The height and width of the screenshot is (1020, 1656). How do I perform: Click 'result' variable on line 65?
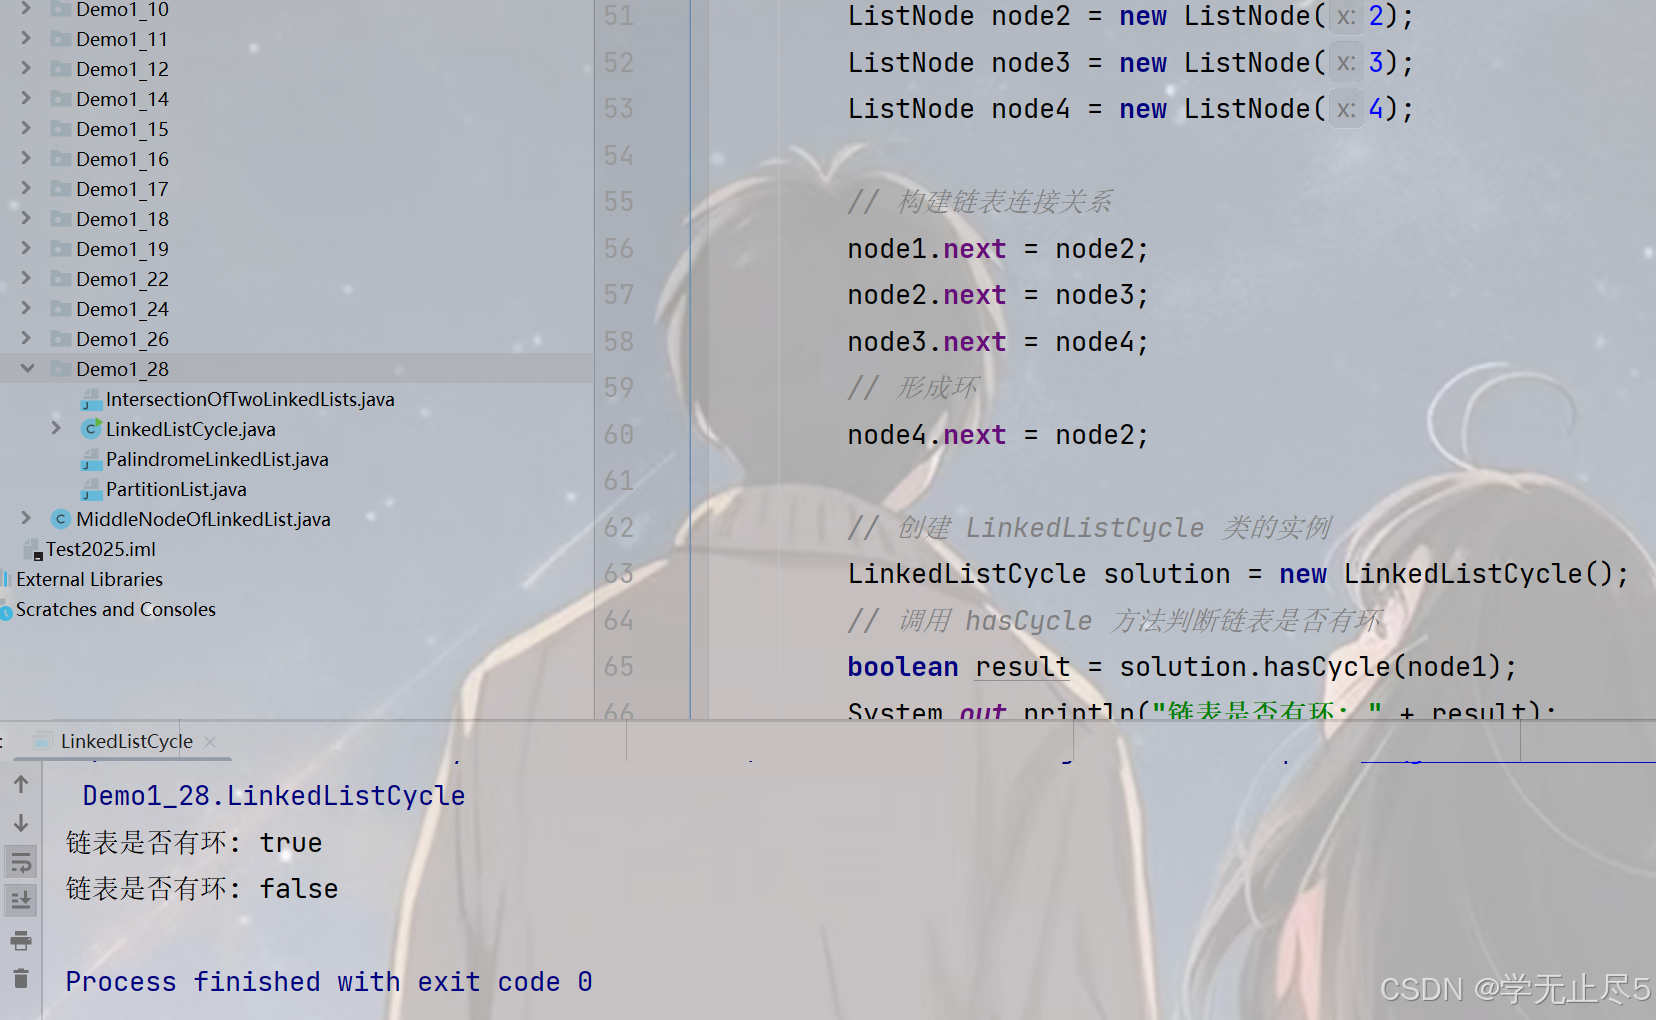click(x=1022, y=667)
